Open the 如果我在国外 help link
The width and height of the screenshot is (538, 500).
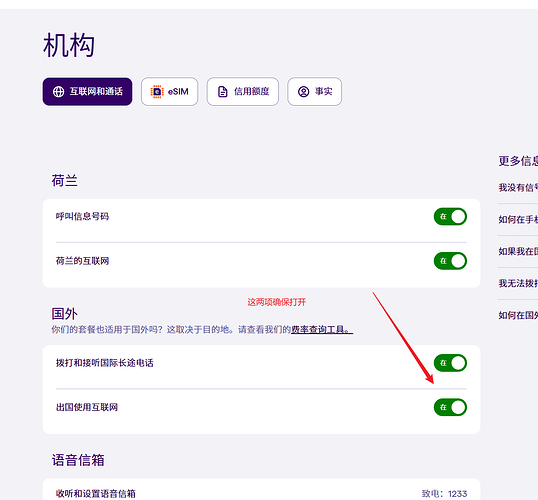[x=518, y=251]
